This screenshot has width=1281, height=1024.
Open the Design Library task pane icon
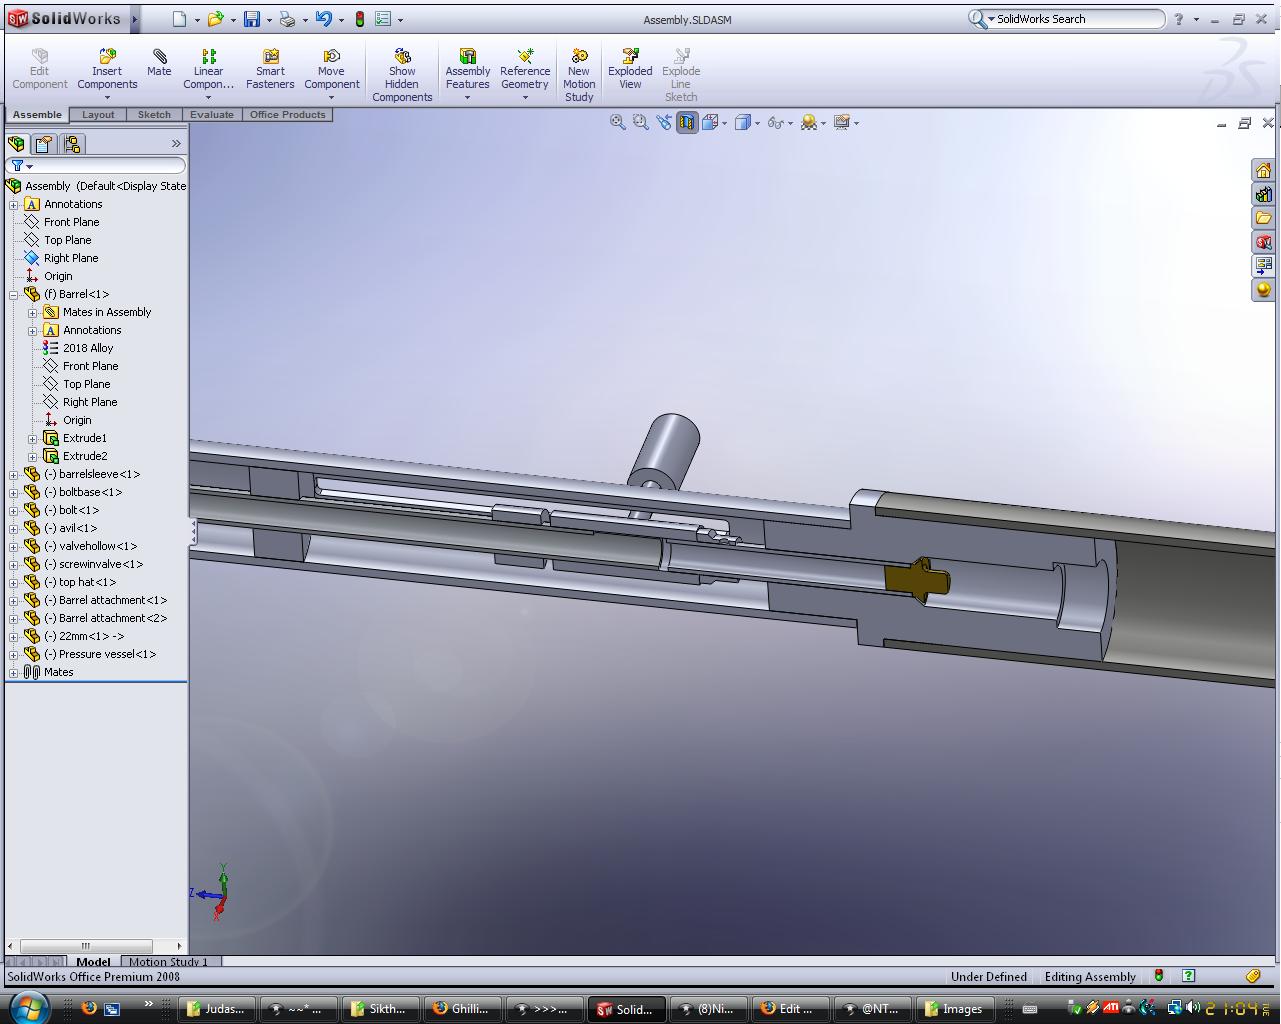pyautogui.click(x=1264, y=194)
